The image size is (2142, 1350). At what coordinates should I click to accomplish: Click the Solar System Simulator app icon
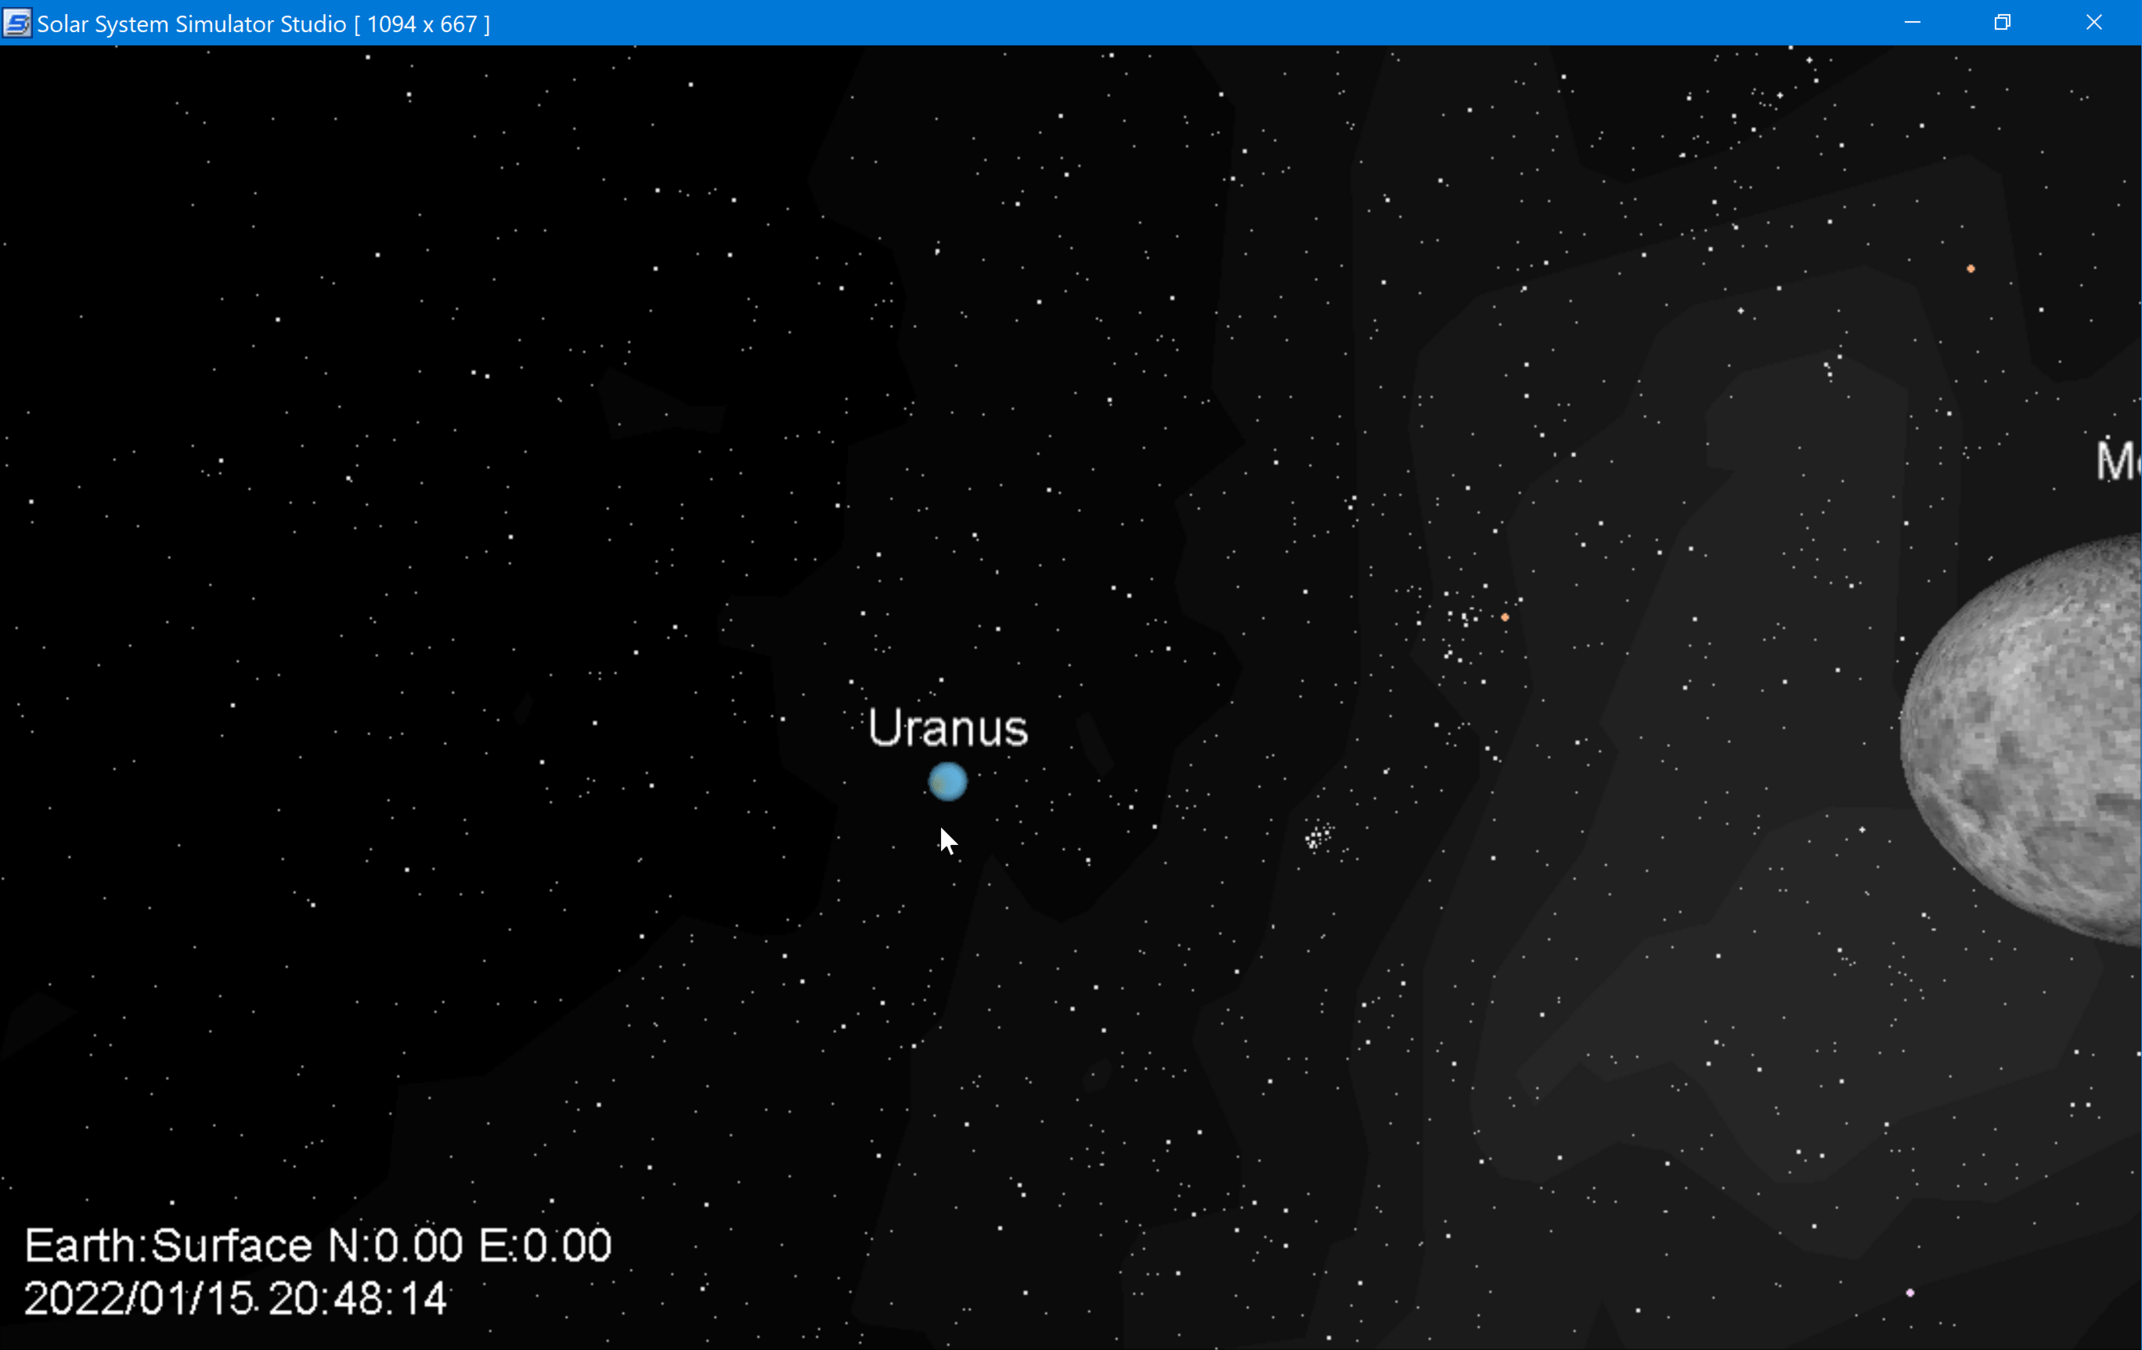click(17, 23)
